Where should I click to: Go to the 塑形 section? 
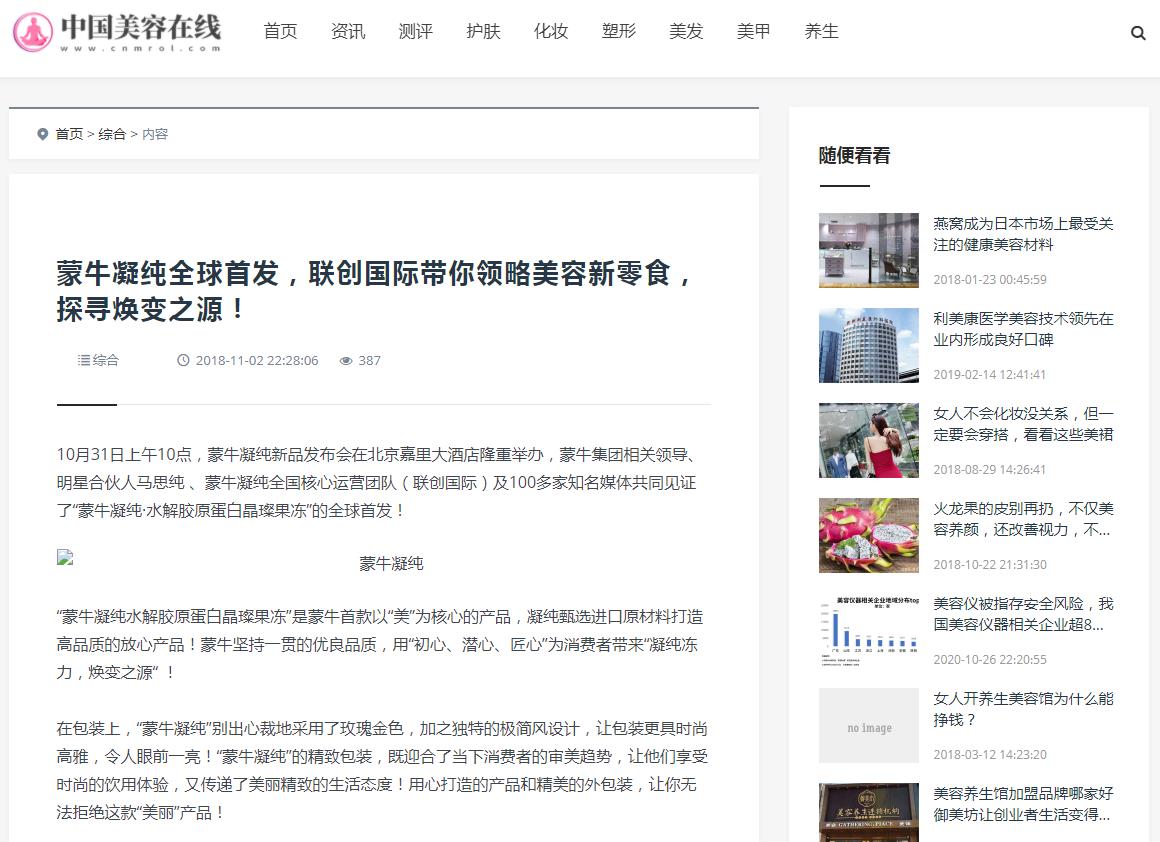click(x=618, y=32)
